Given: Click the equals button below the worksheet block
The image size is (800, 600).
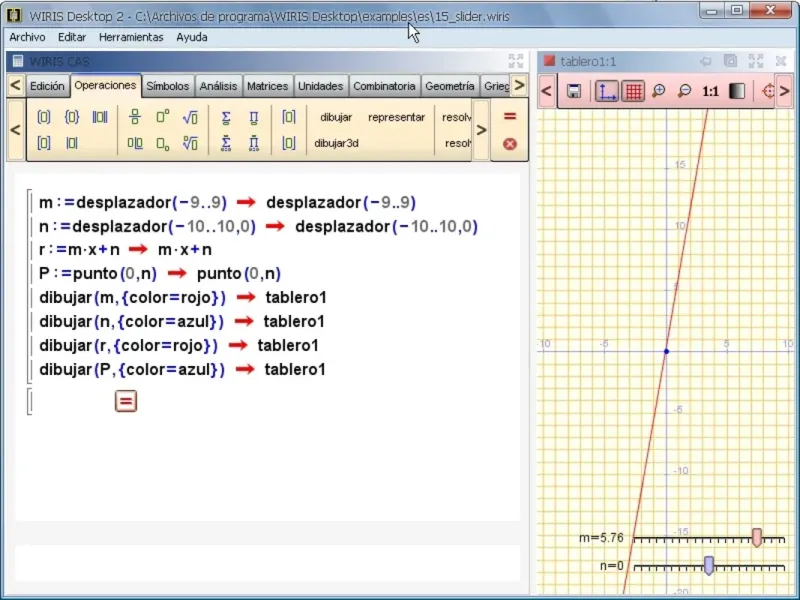Looking at the screenshot, I should click(x=126, y=401).
